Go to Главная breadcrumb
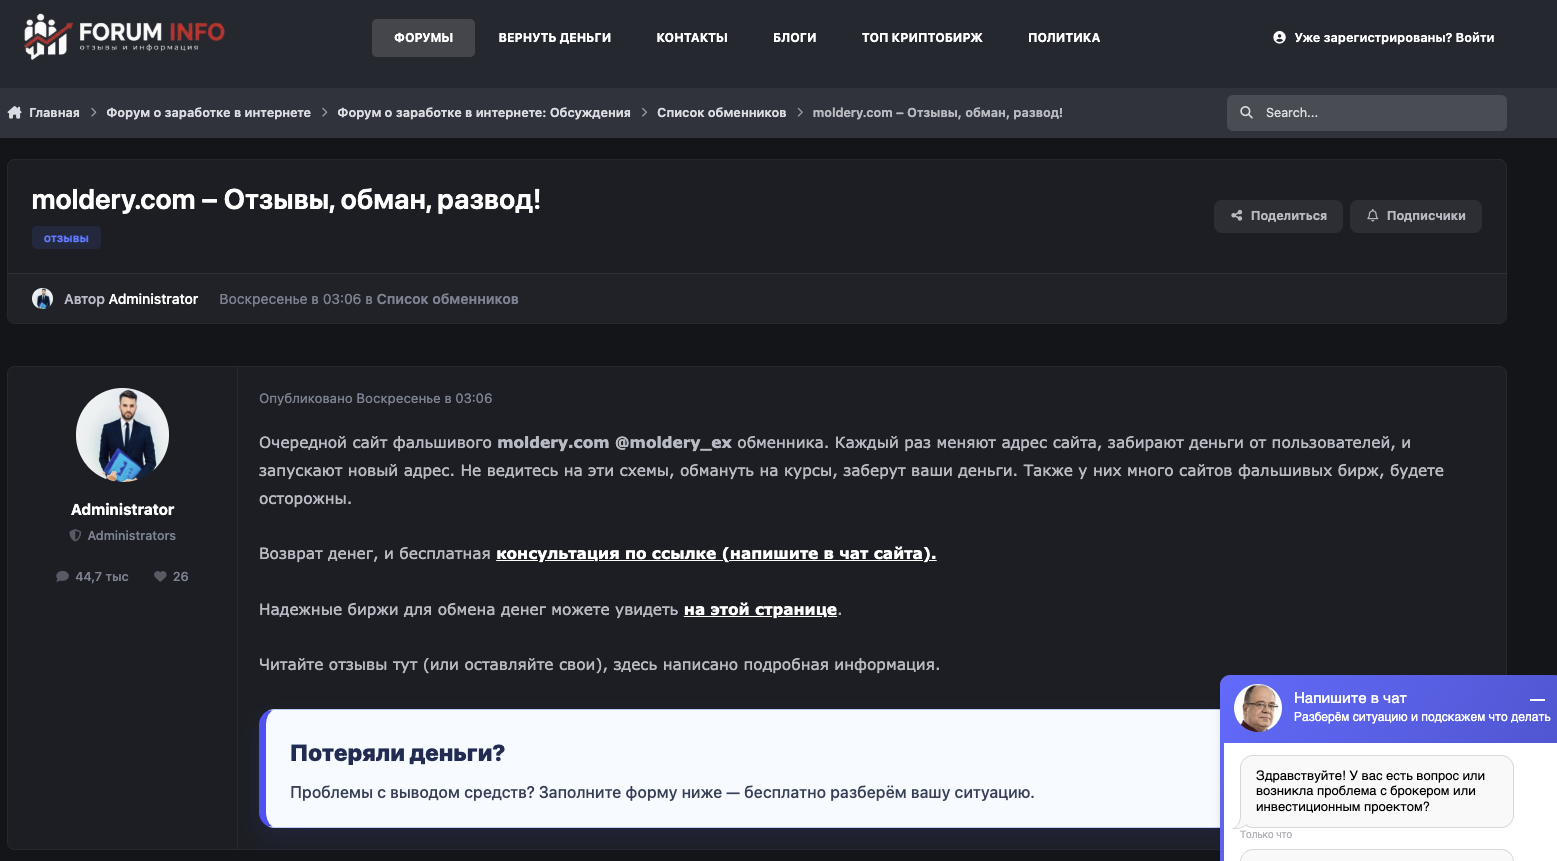The width and height of the screenshot is (1557, 861). coord(54,113)
